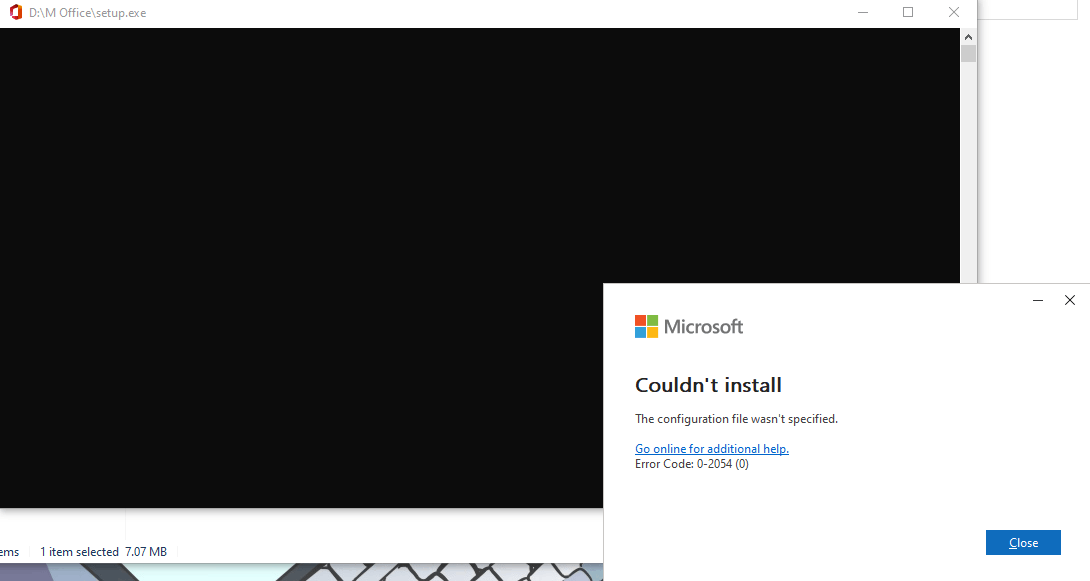Close the Couldn't install dialog window

click(1070, 300)
